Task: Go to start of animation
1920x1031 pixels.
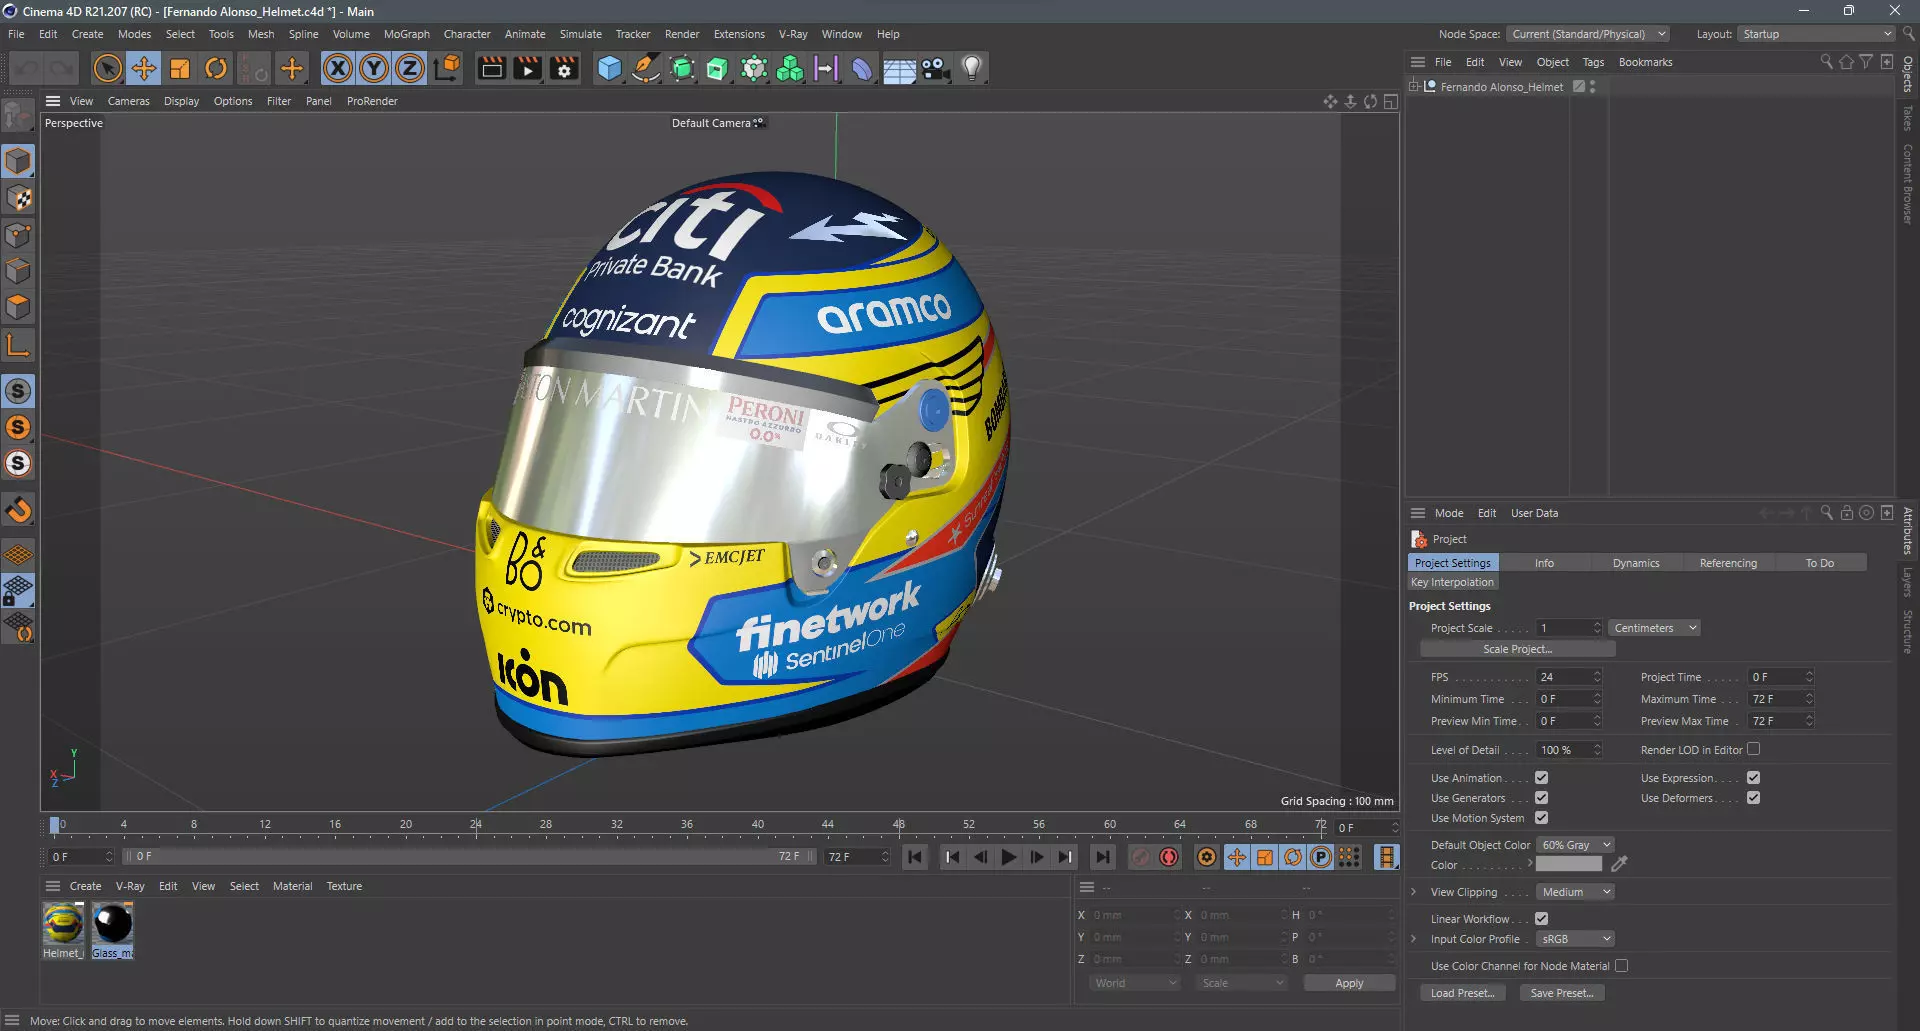Action: [914, 857]
